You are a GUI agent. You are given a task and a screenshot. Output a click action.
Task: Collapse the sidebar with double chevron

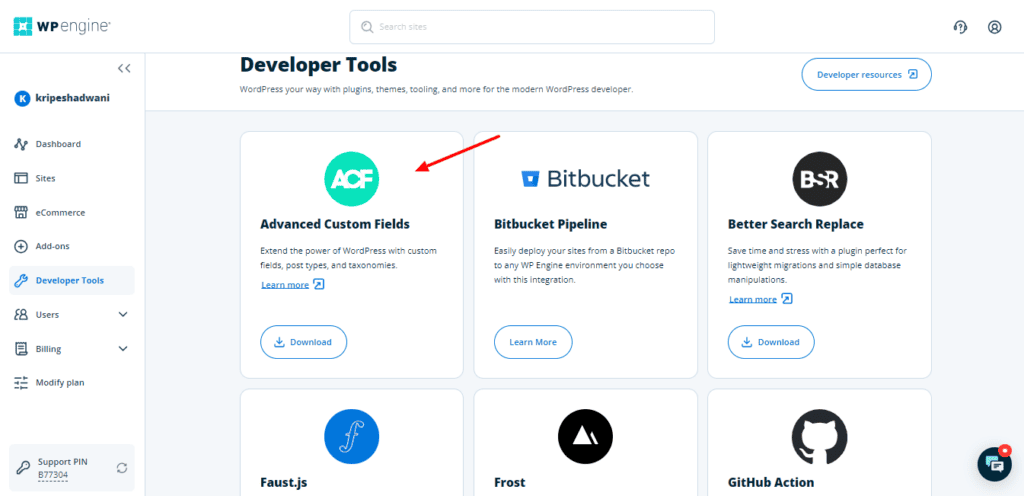click(124, 68)
